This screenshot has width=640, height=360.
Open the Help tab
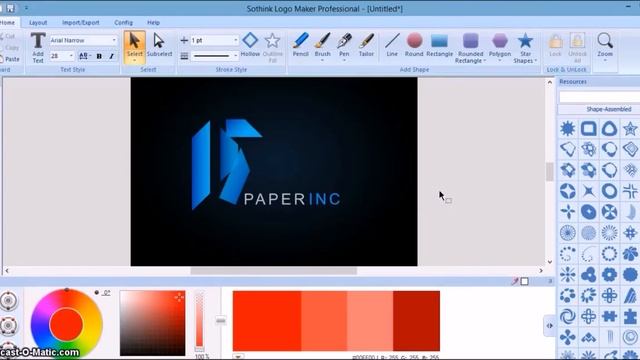click(153, 22)
